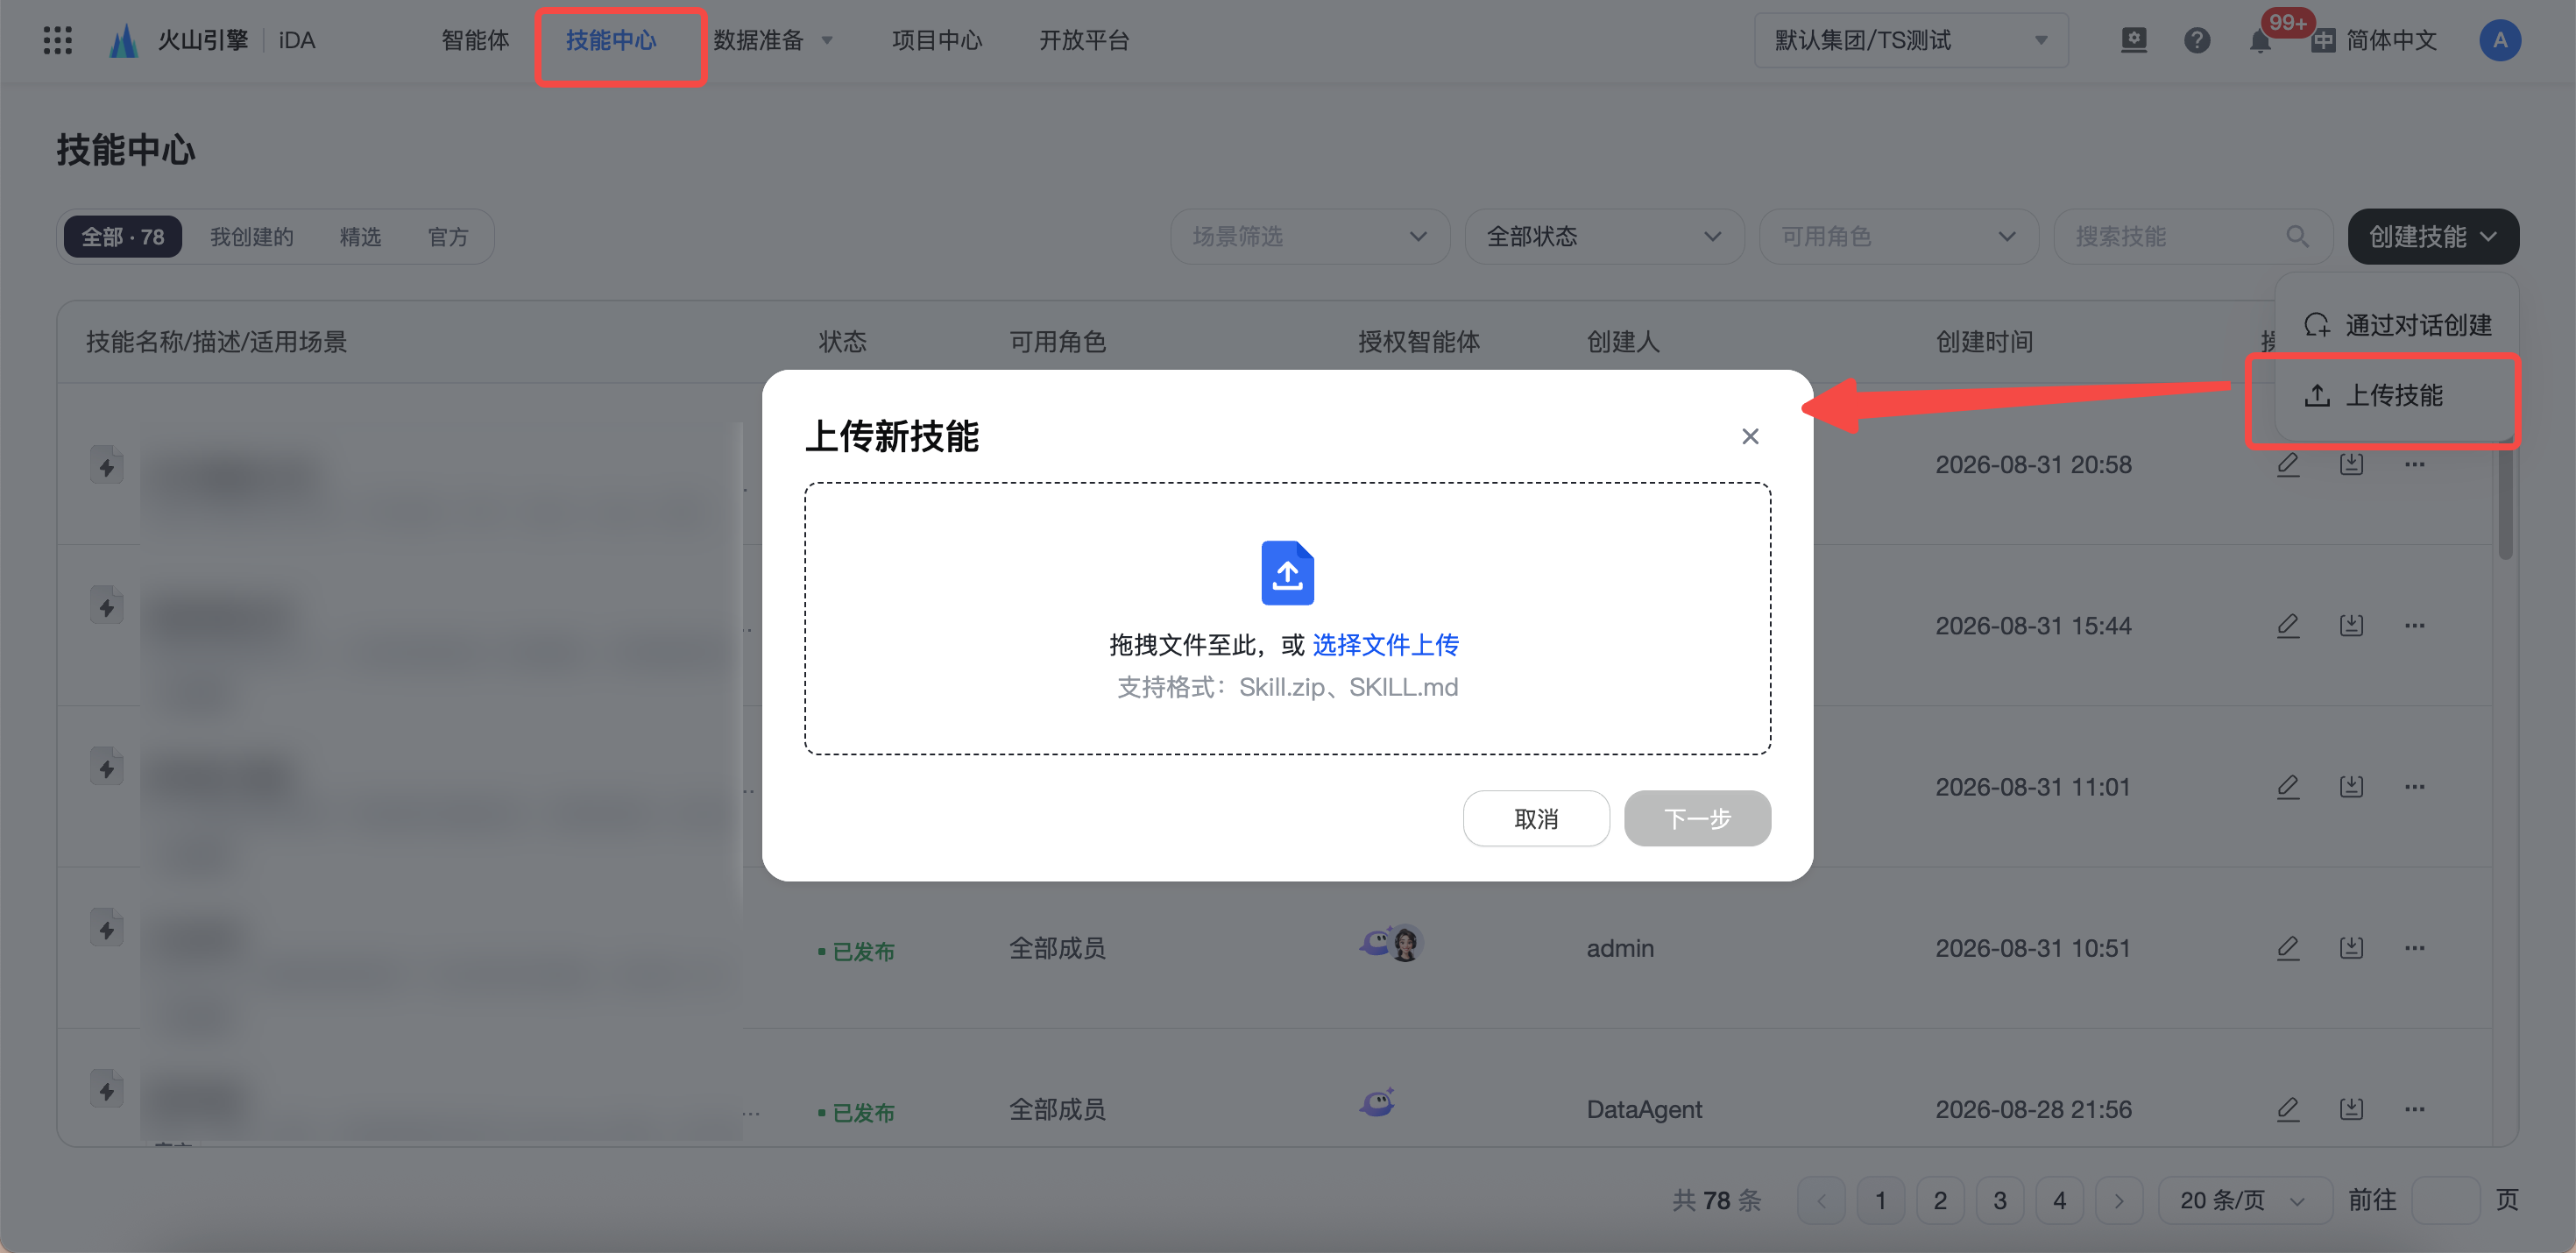The height and width of the screenshot is (1253, 2576).
Task: Open the screen settings icon in header
Action: 2133,40
